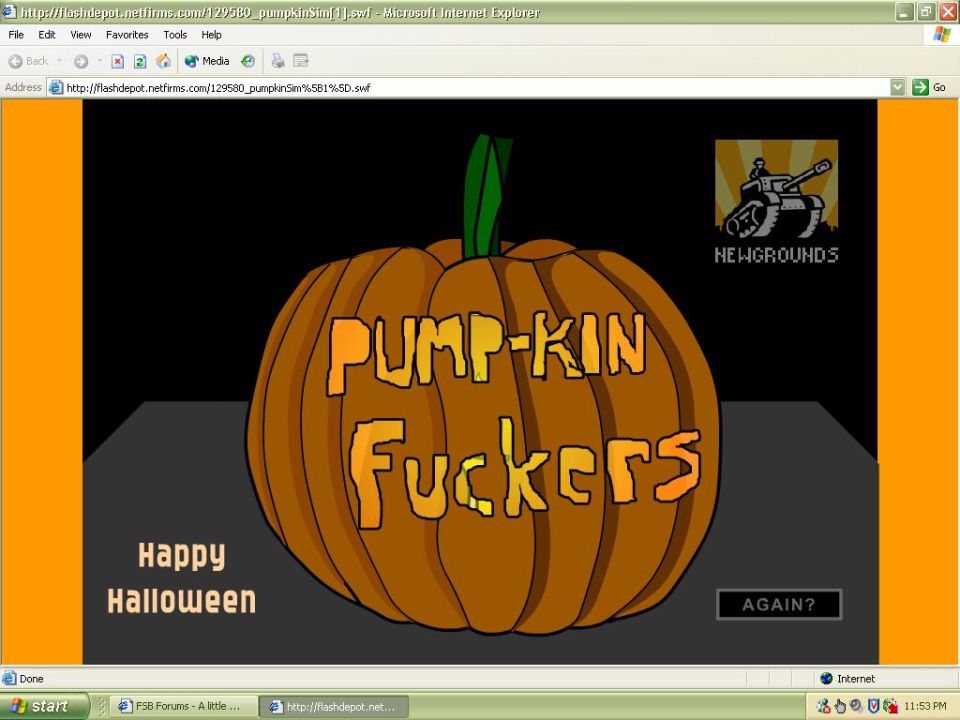Click the IE icon in title bar

9,12
